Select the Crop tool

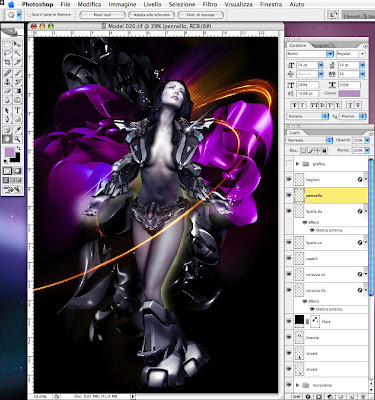(x=7, y=62)
